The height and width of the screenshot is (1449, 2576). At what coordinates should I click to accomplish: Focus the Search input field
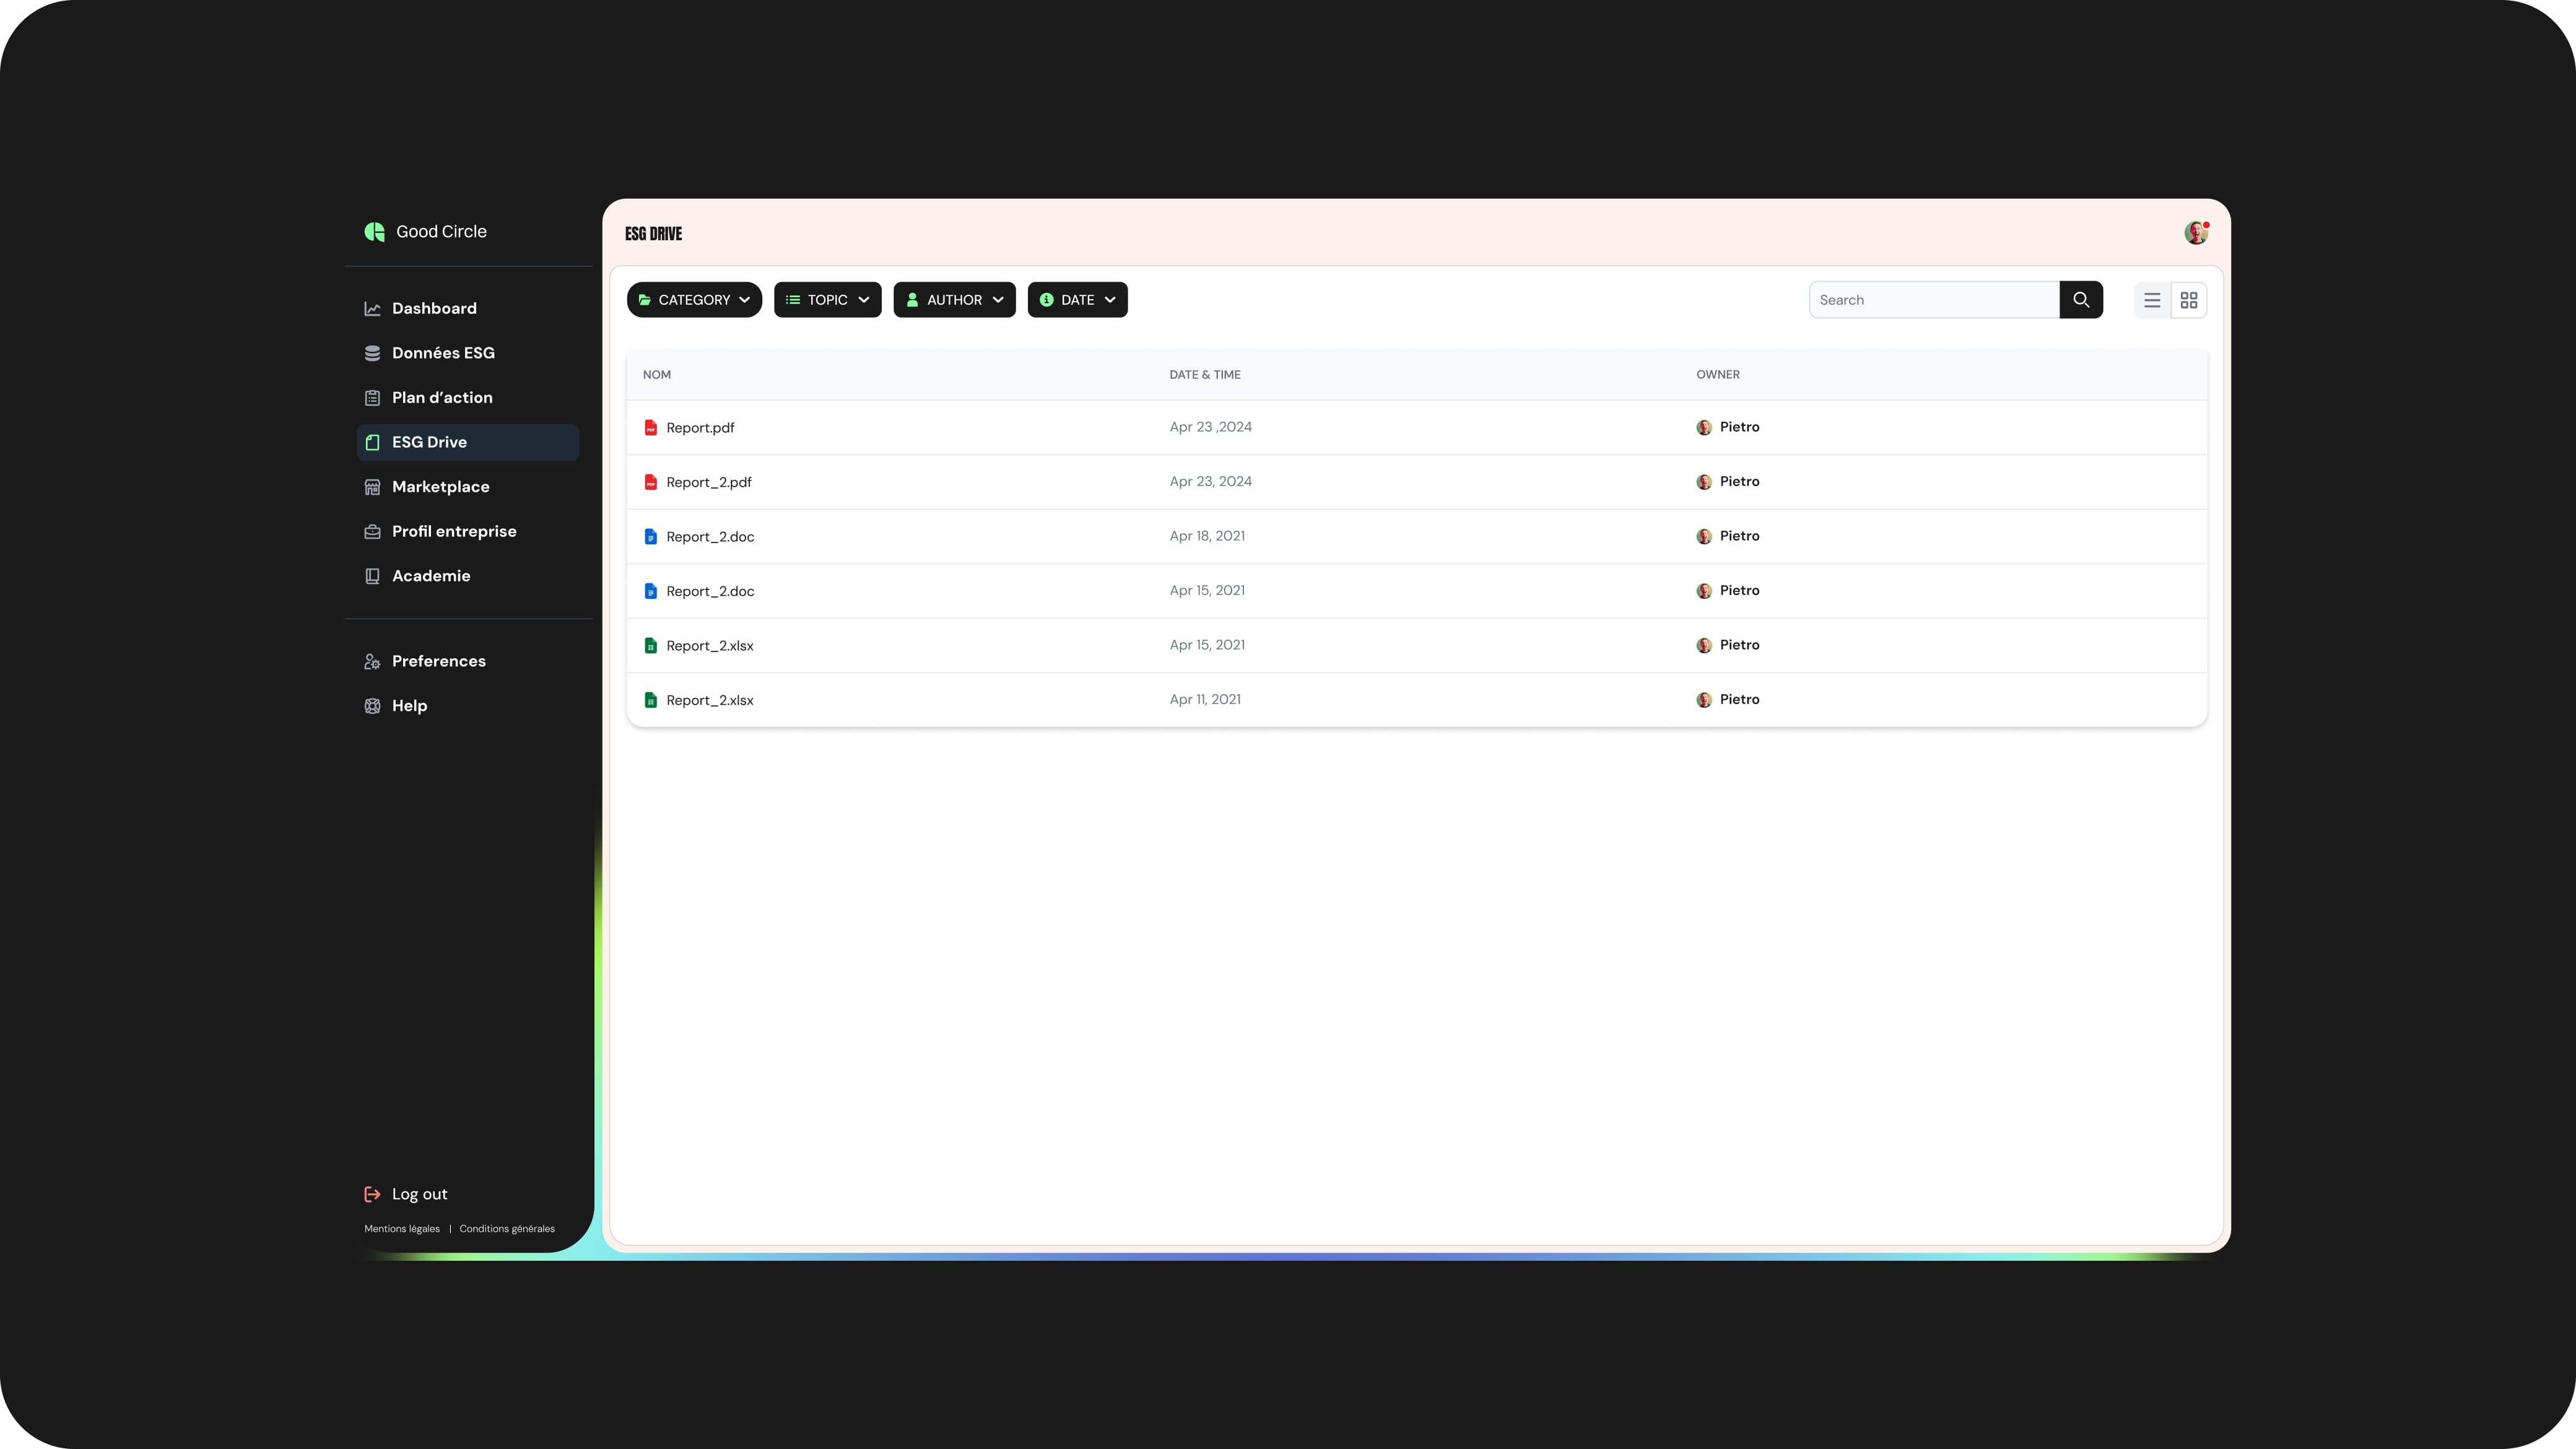click(1933, 300)
